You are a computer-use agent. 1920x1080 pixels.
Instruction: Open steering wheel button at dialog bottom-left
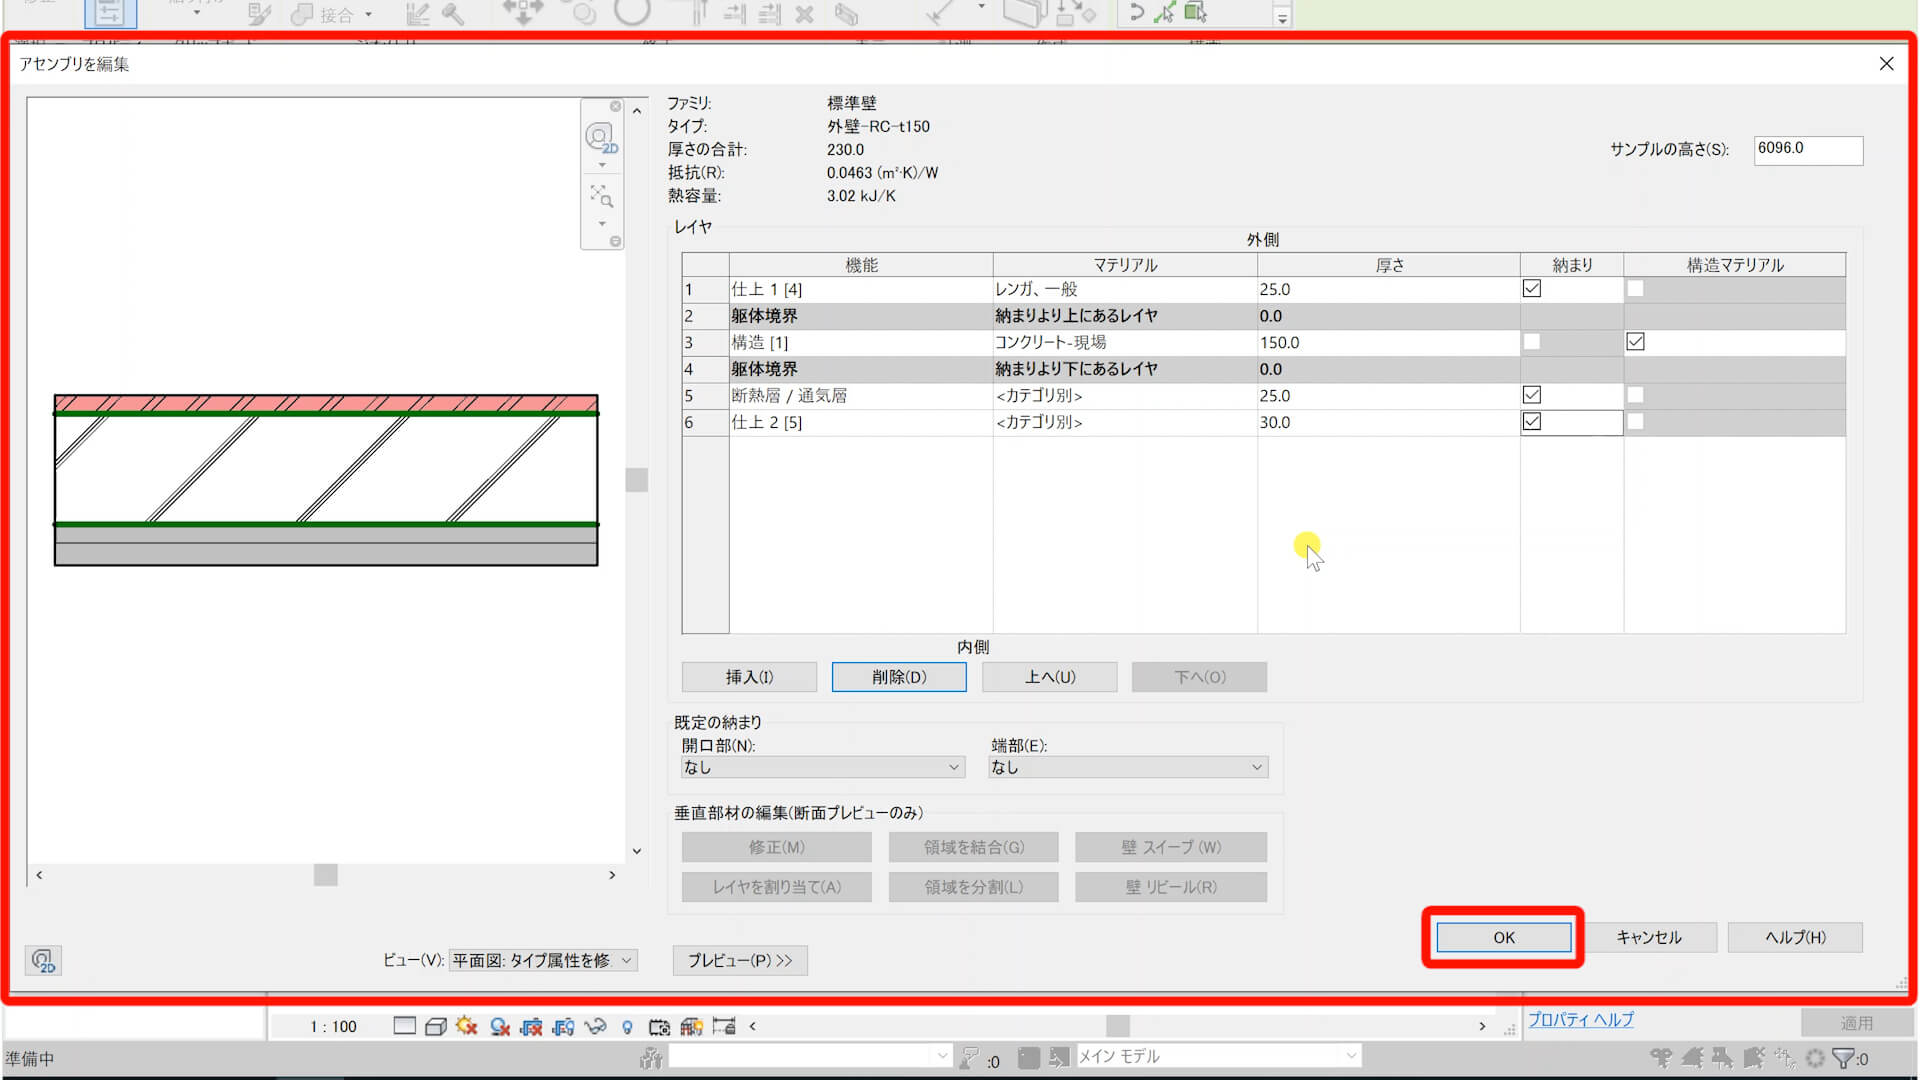(42, 961)
